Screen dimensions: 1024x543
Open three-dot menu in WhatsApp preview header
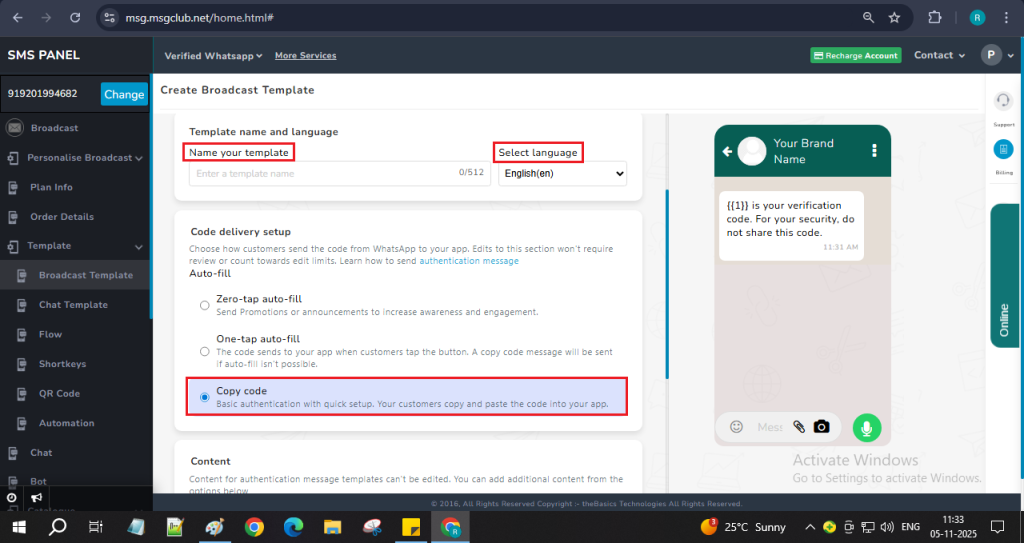(874, 151)
